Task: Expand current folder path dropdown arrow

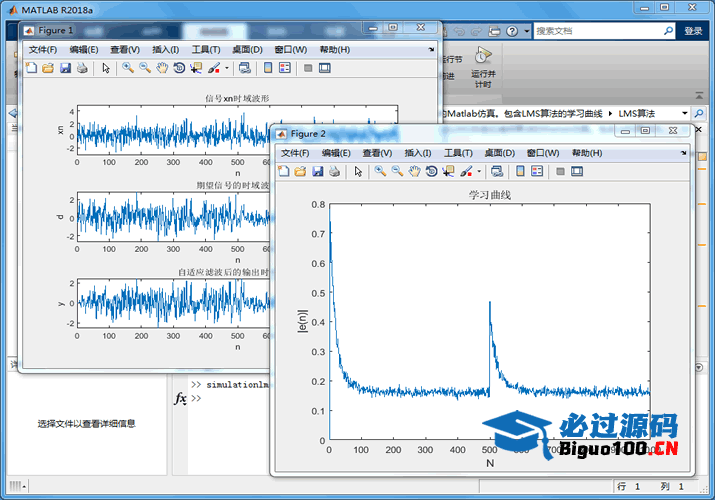Action: 684,113
